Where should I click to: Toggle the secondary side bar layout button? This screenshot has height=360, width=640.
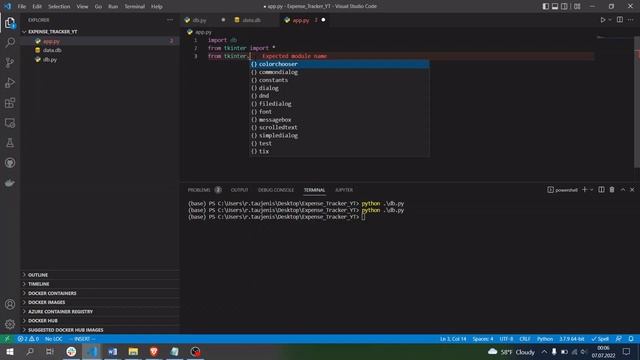point(564,7)
